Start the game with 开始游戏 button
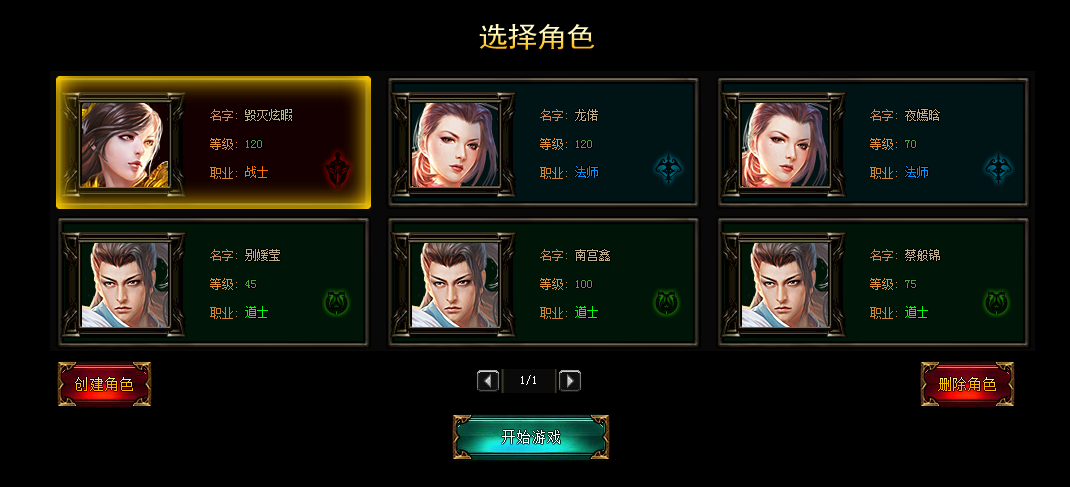1070x487 pixels. (531, 437)
